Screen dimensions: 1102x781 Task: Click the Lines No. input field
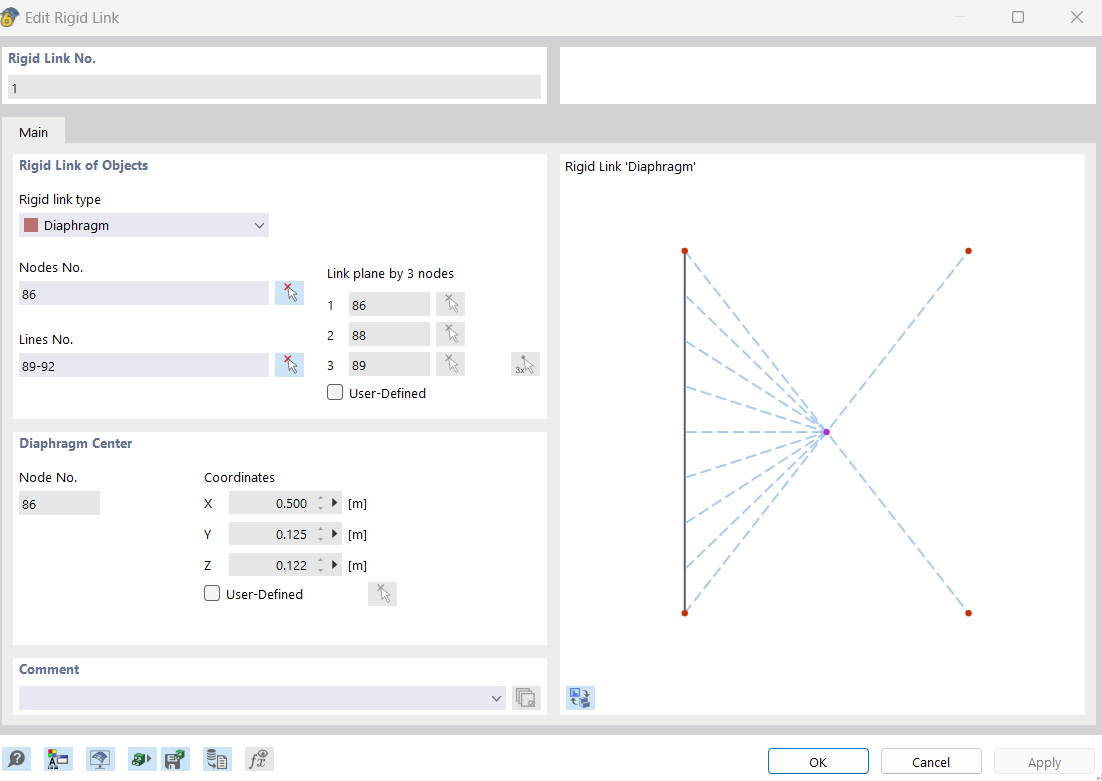click(x=143, y=366)
